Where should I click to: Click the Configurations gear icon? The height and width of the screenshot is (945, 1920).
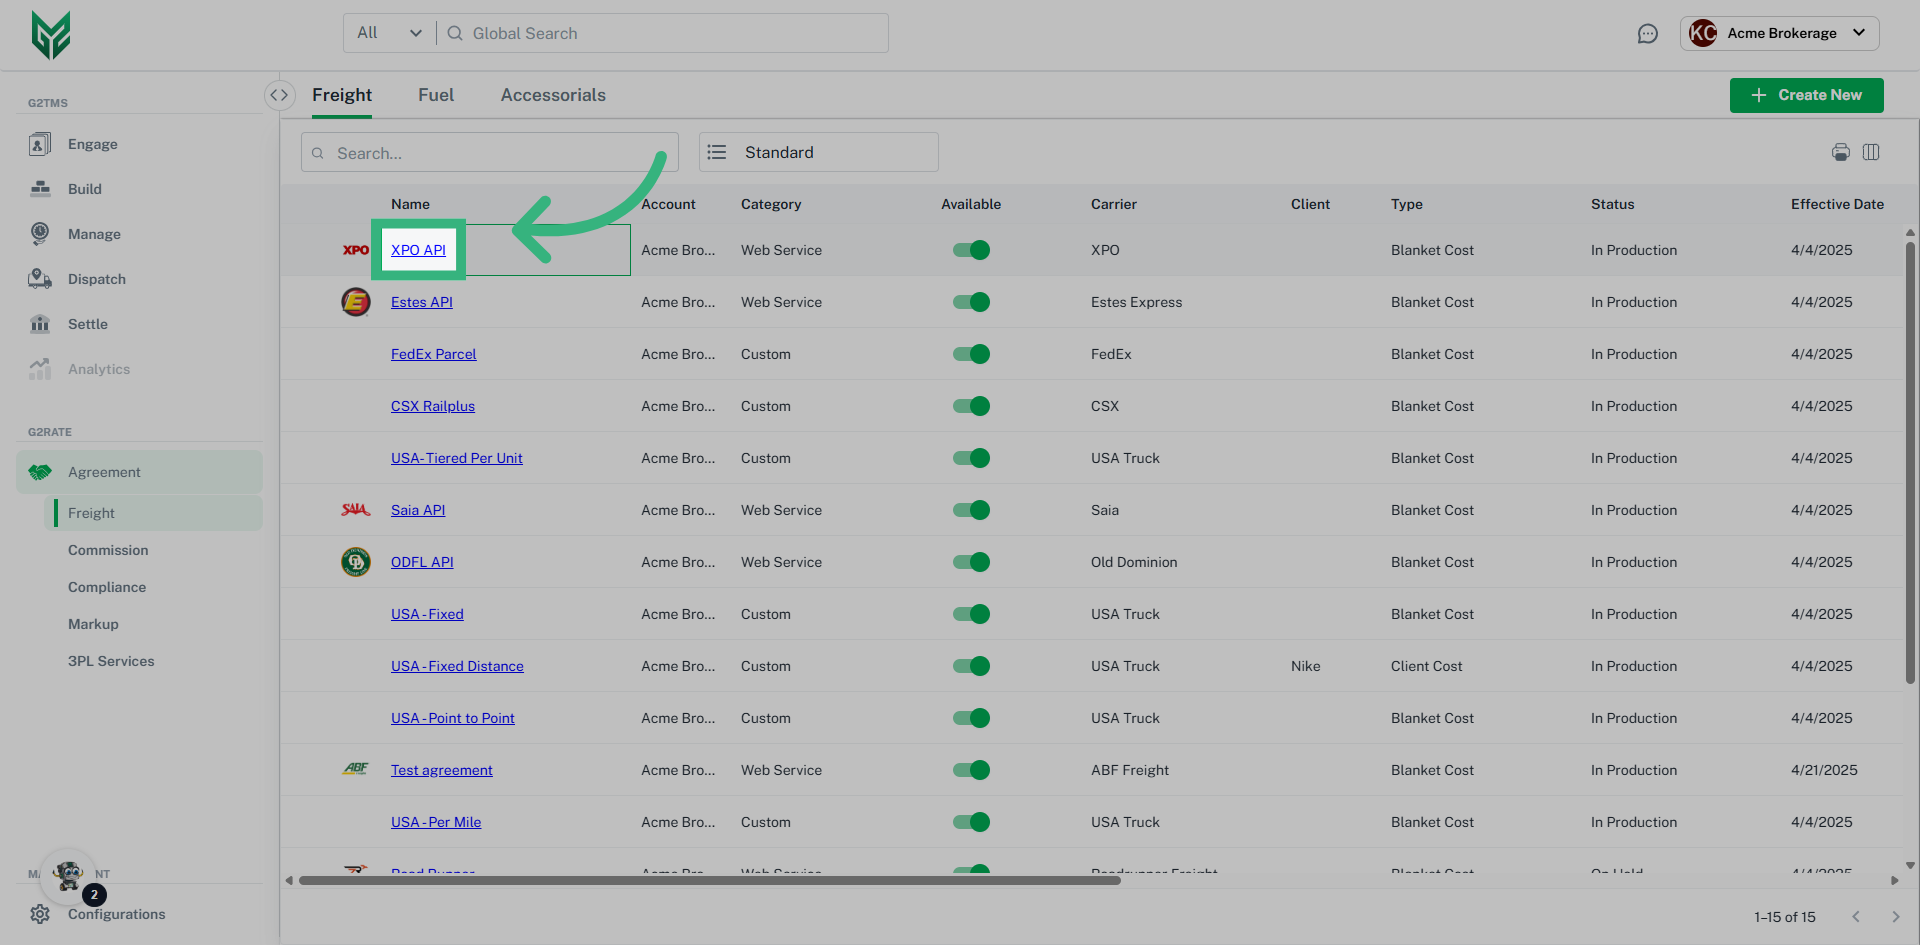tap(40, 914)
